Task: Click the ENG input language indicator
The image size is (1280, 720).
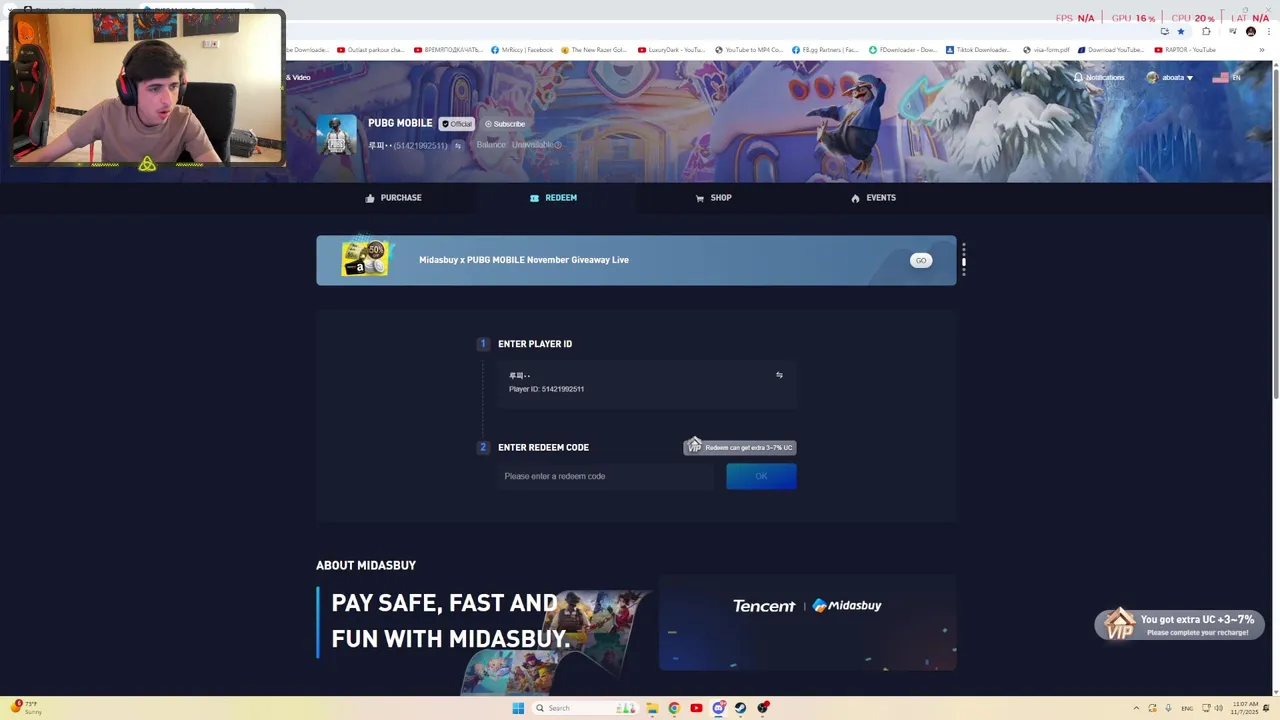Action: point(1187,708)
